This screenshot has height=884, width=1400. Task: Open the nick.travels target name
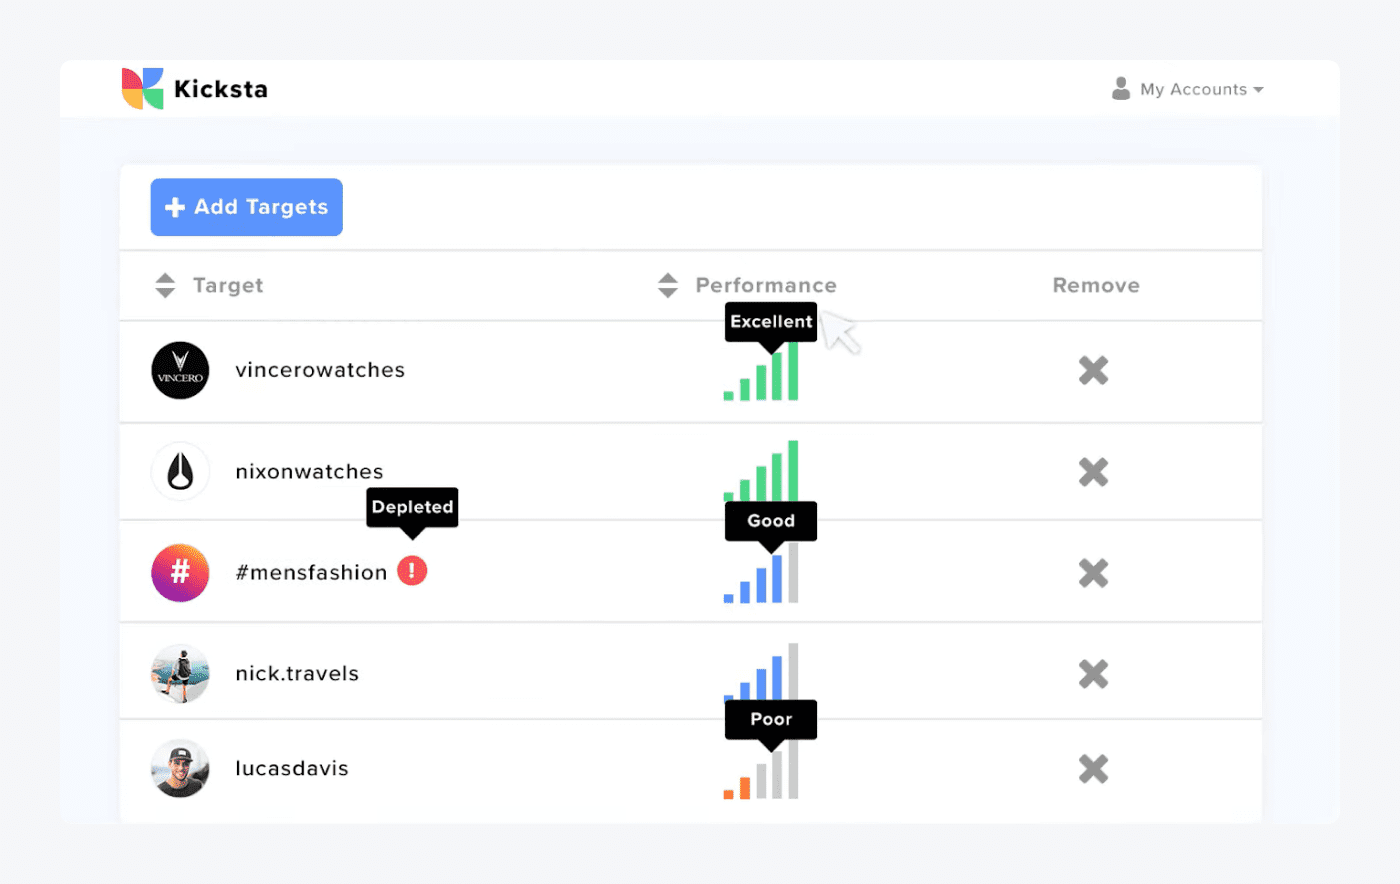297,674
